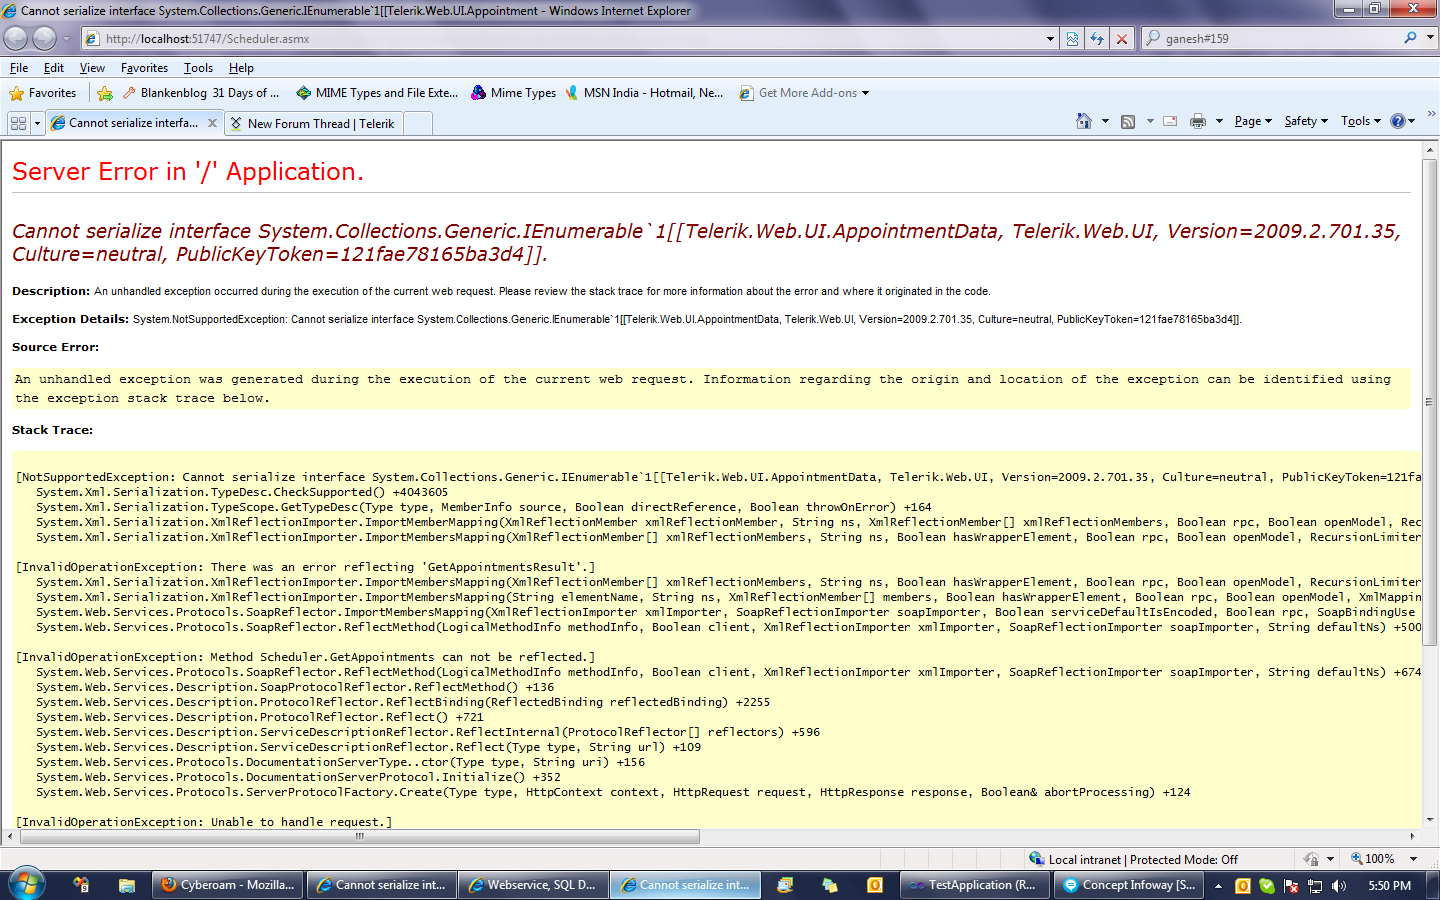
Task: Open the MSN India - Hotmail favorite
Action: [x=644, y=93]
